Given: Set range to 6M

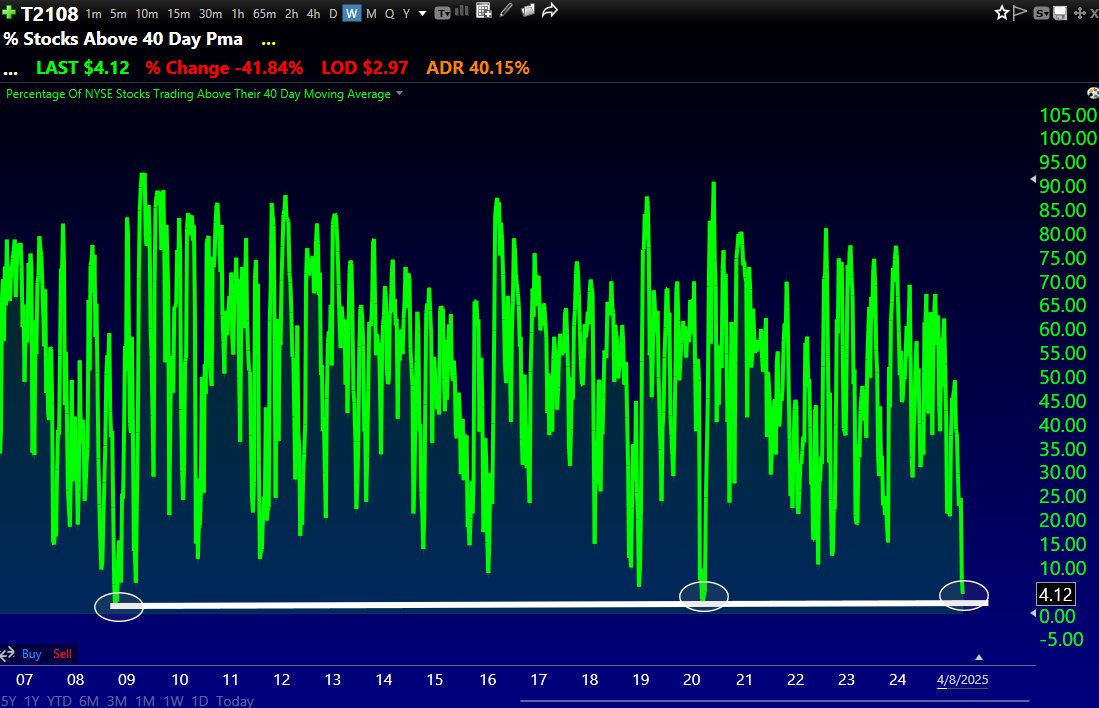Looking at the screenshot, I should pyautogui.click(x=89, y=700).
